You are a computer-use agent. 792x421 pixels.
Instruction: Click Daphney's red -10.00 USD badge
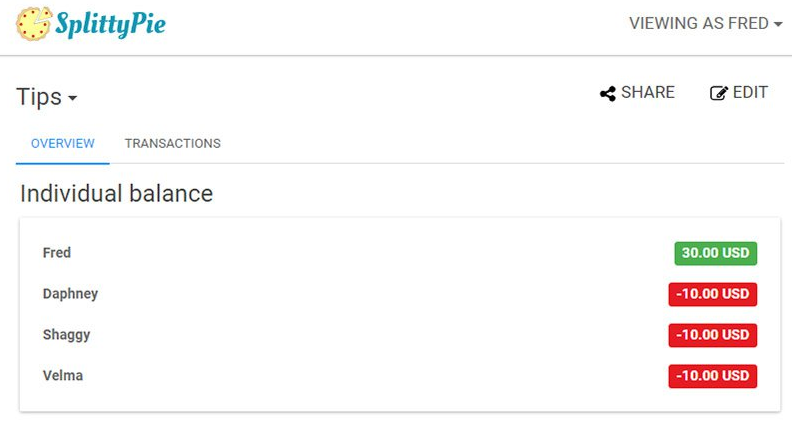[712, 294]
